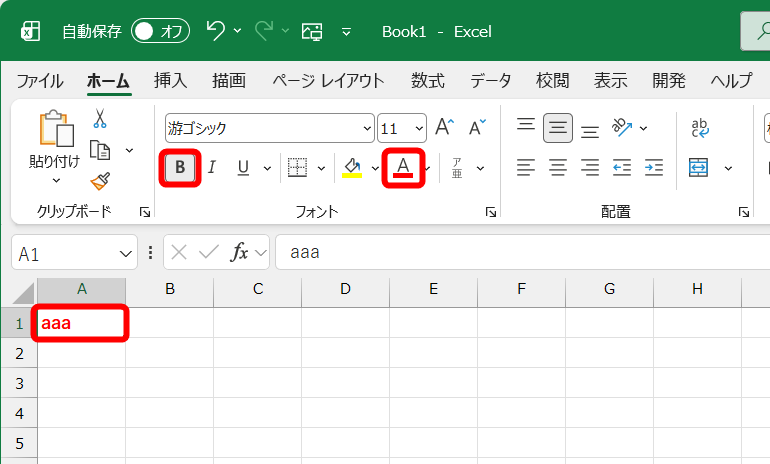Open the Name Box A1 dropdown
The height and width of the screenshot is (464, 770).
[126, 253]
